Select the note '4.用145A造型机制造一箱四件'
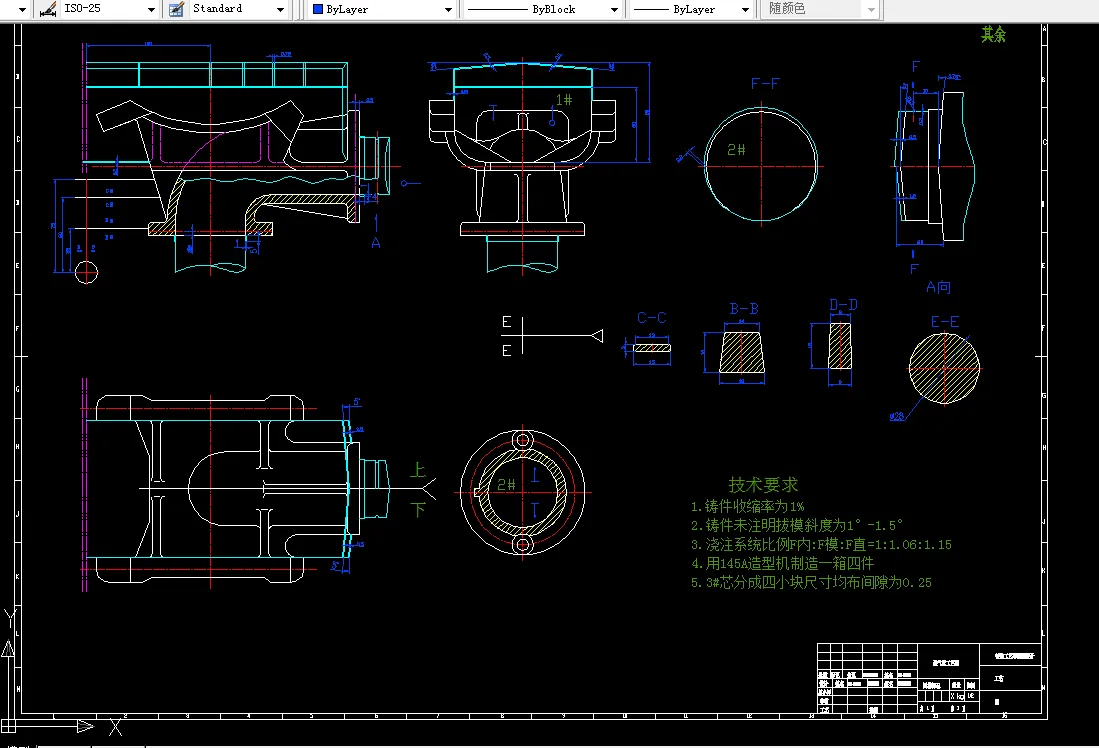Viewport: 1099px width, 748px height. [x=782, y=563]
